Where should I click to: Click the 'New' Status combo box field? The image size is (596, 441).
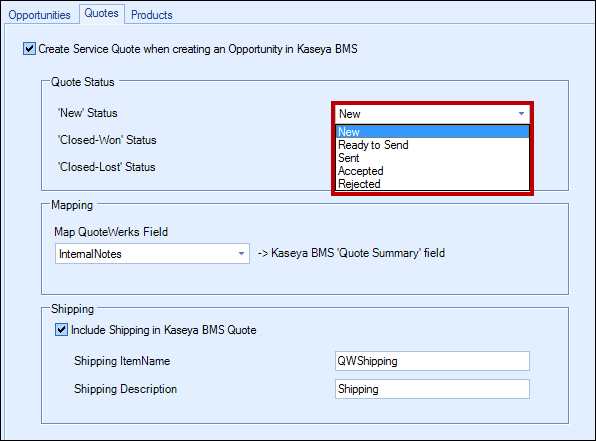tap(432, 114)
